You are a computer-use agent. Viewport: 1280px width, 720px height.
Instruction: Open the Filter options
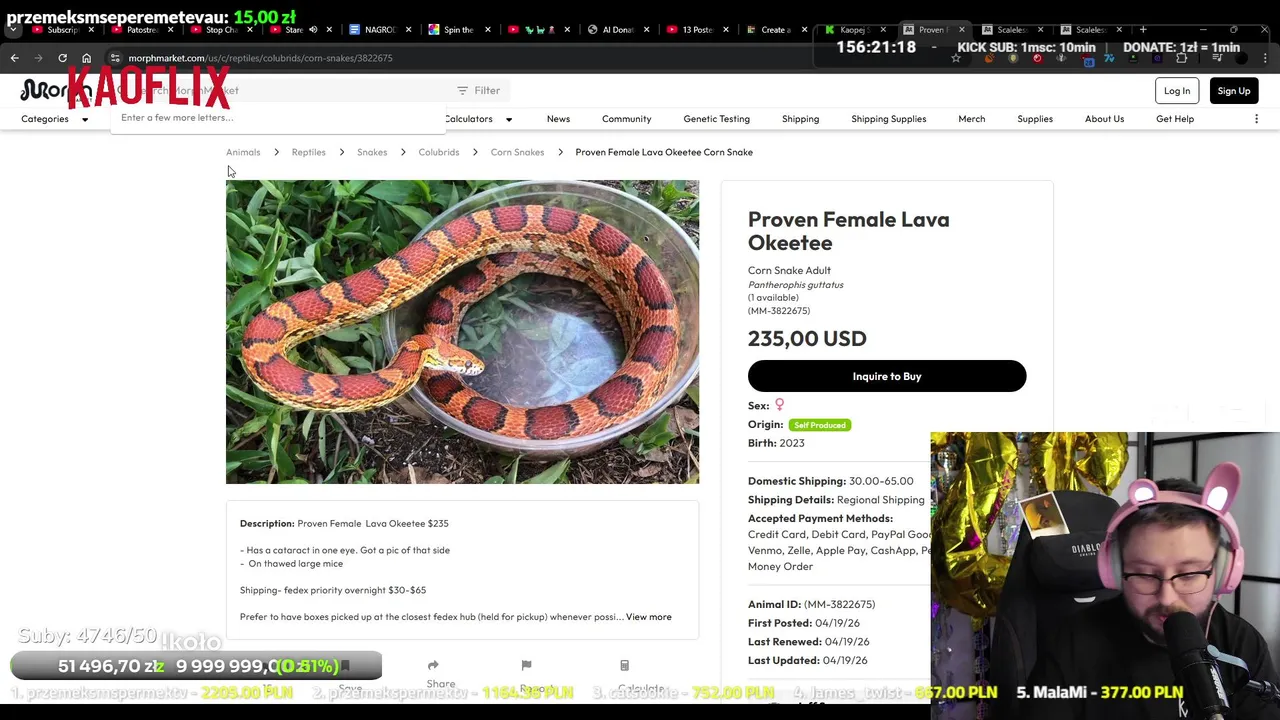point(478,90)
